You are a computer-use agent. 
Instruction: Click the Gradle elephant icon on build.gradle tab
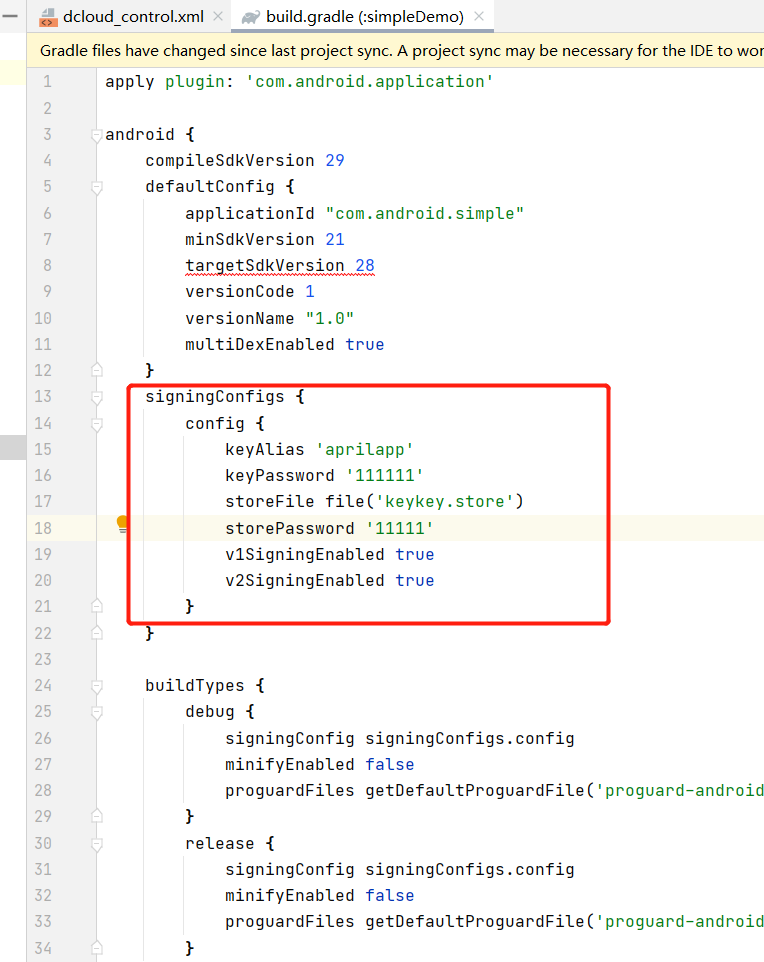pos(250,17)
